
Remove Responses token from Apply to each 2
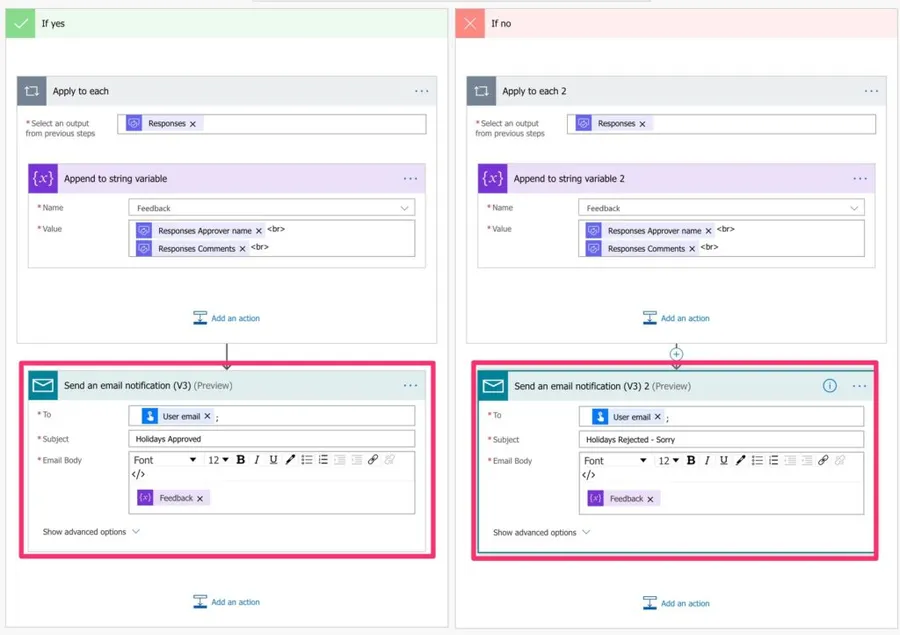coord(642,124)
